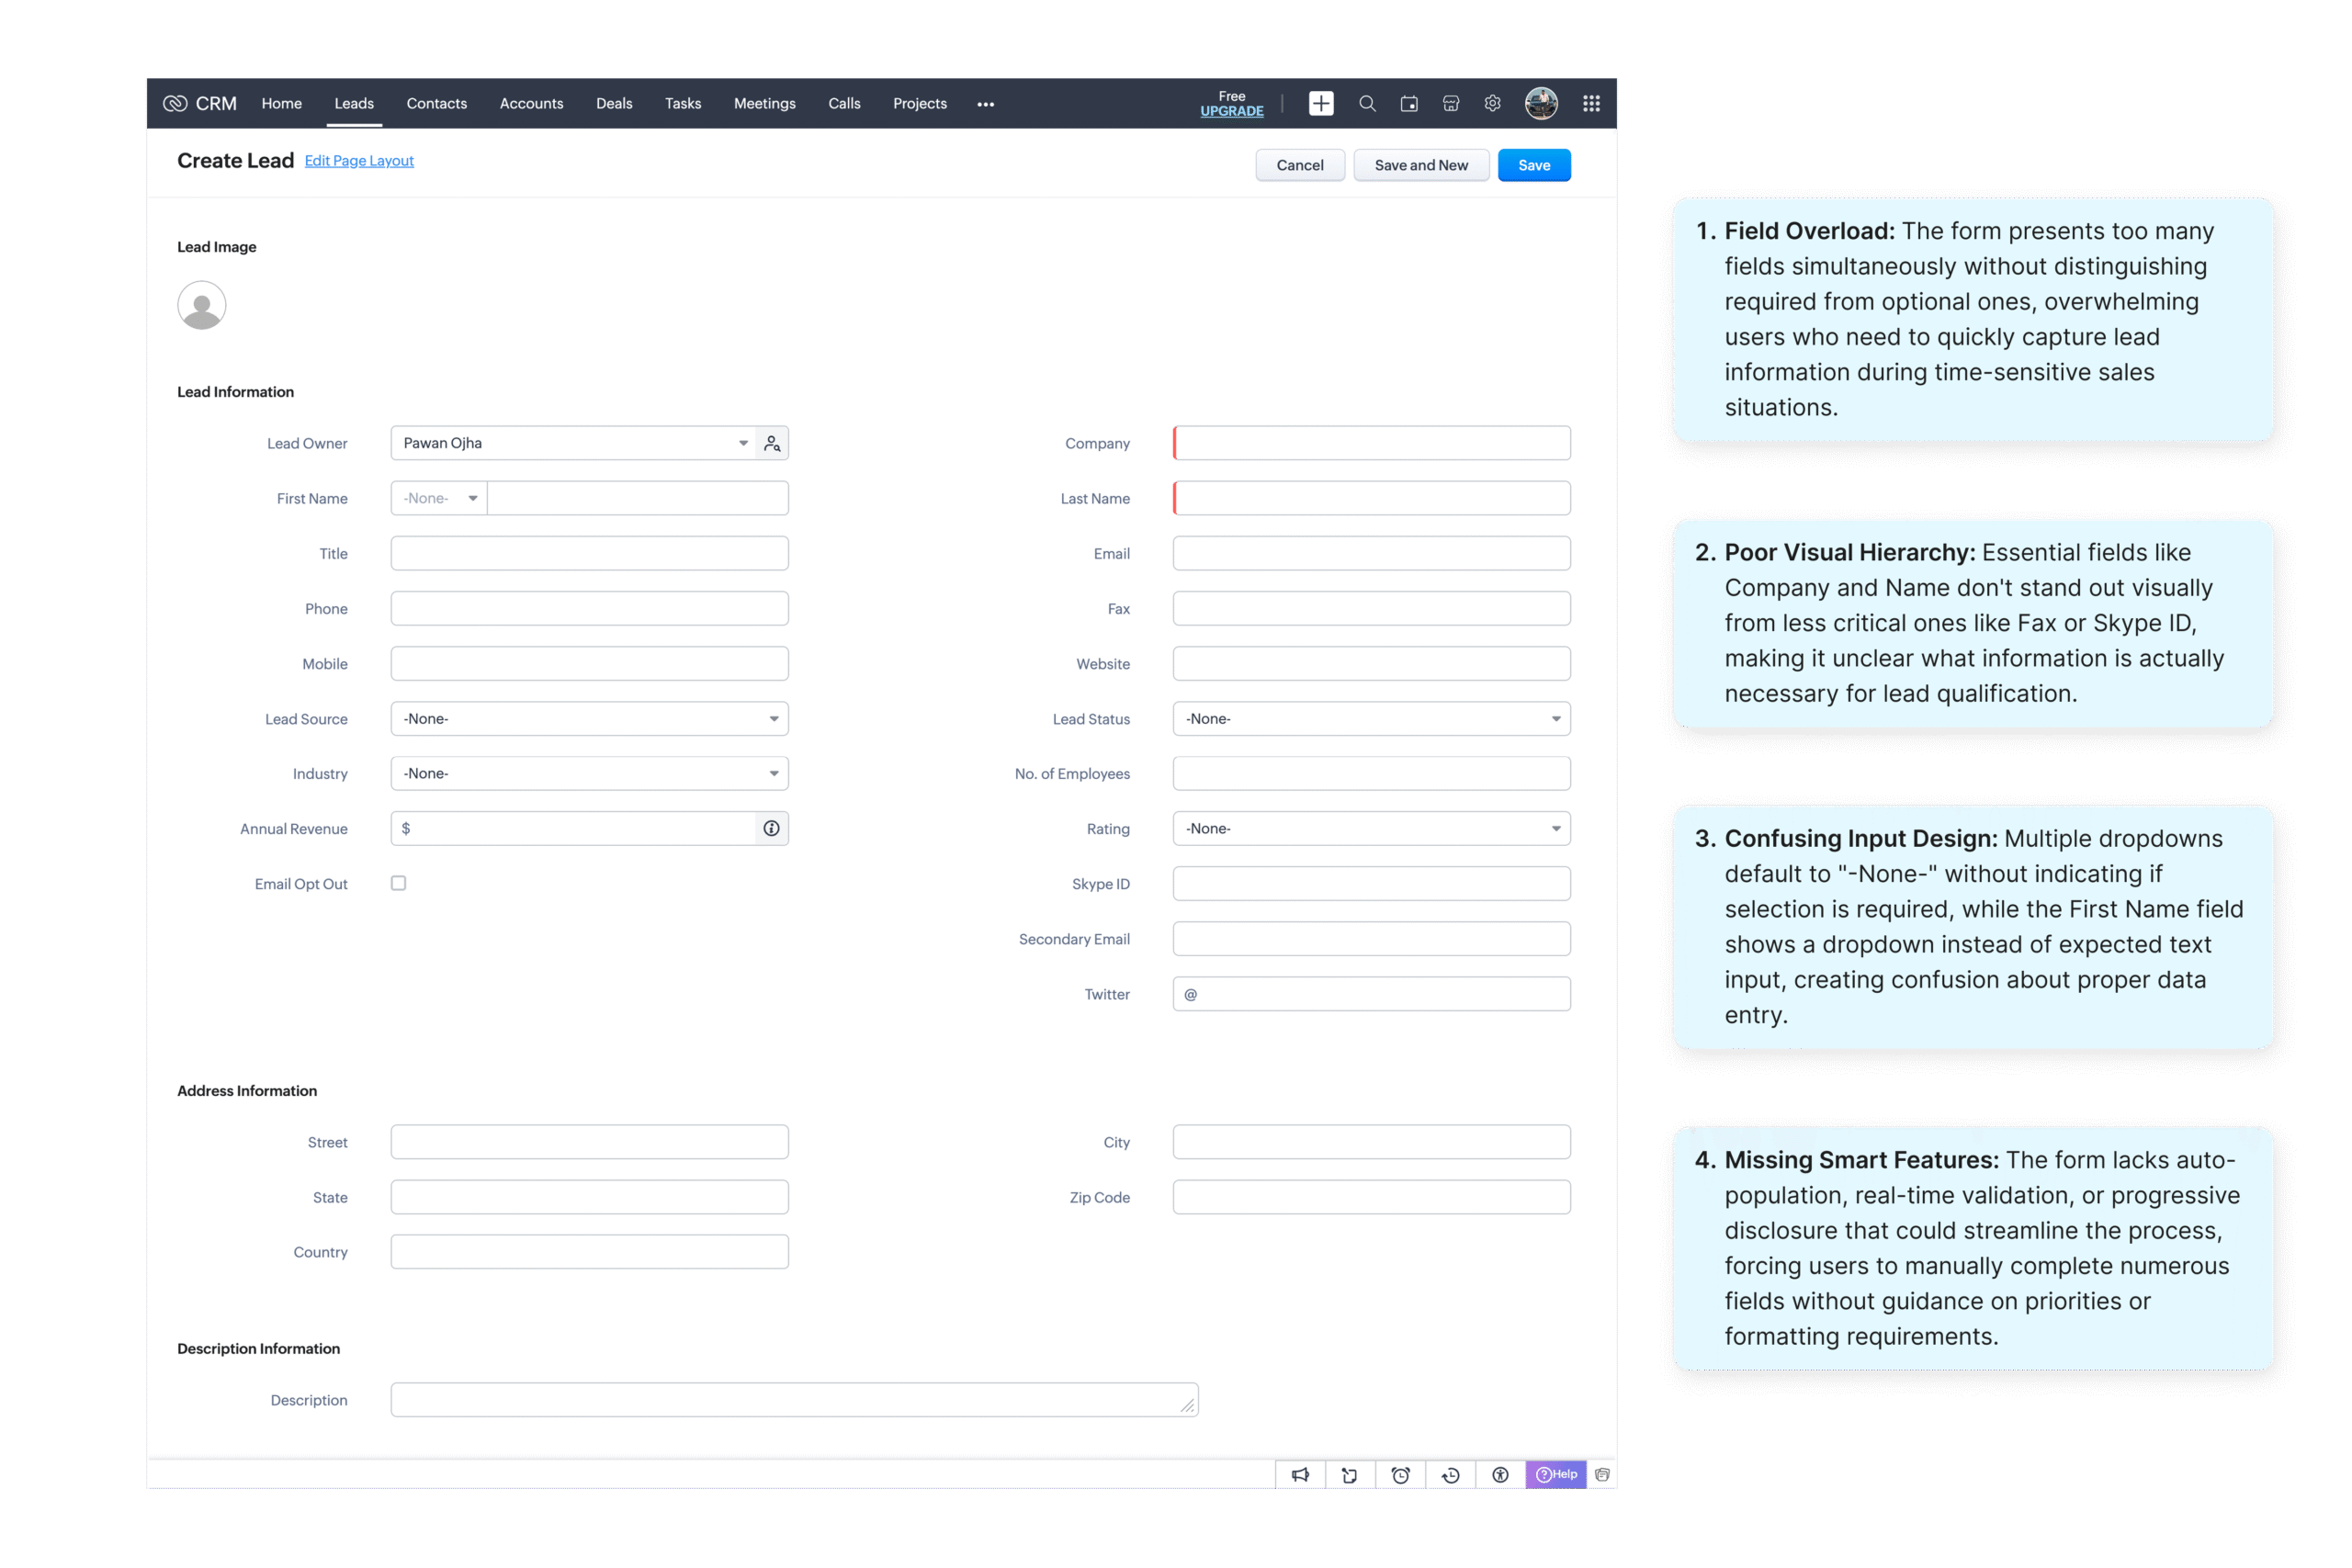The width and height of the screenshot is (2352, 1568).
Task: Open the reminders alarm clock icon
Action: click(x=1399, y=1474)
